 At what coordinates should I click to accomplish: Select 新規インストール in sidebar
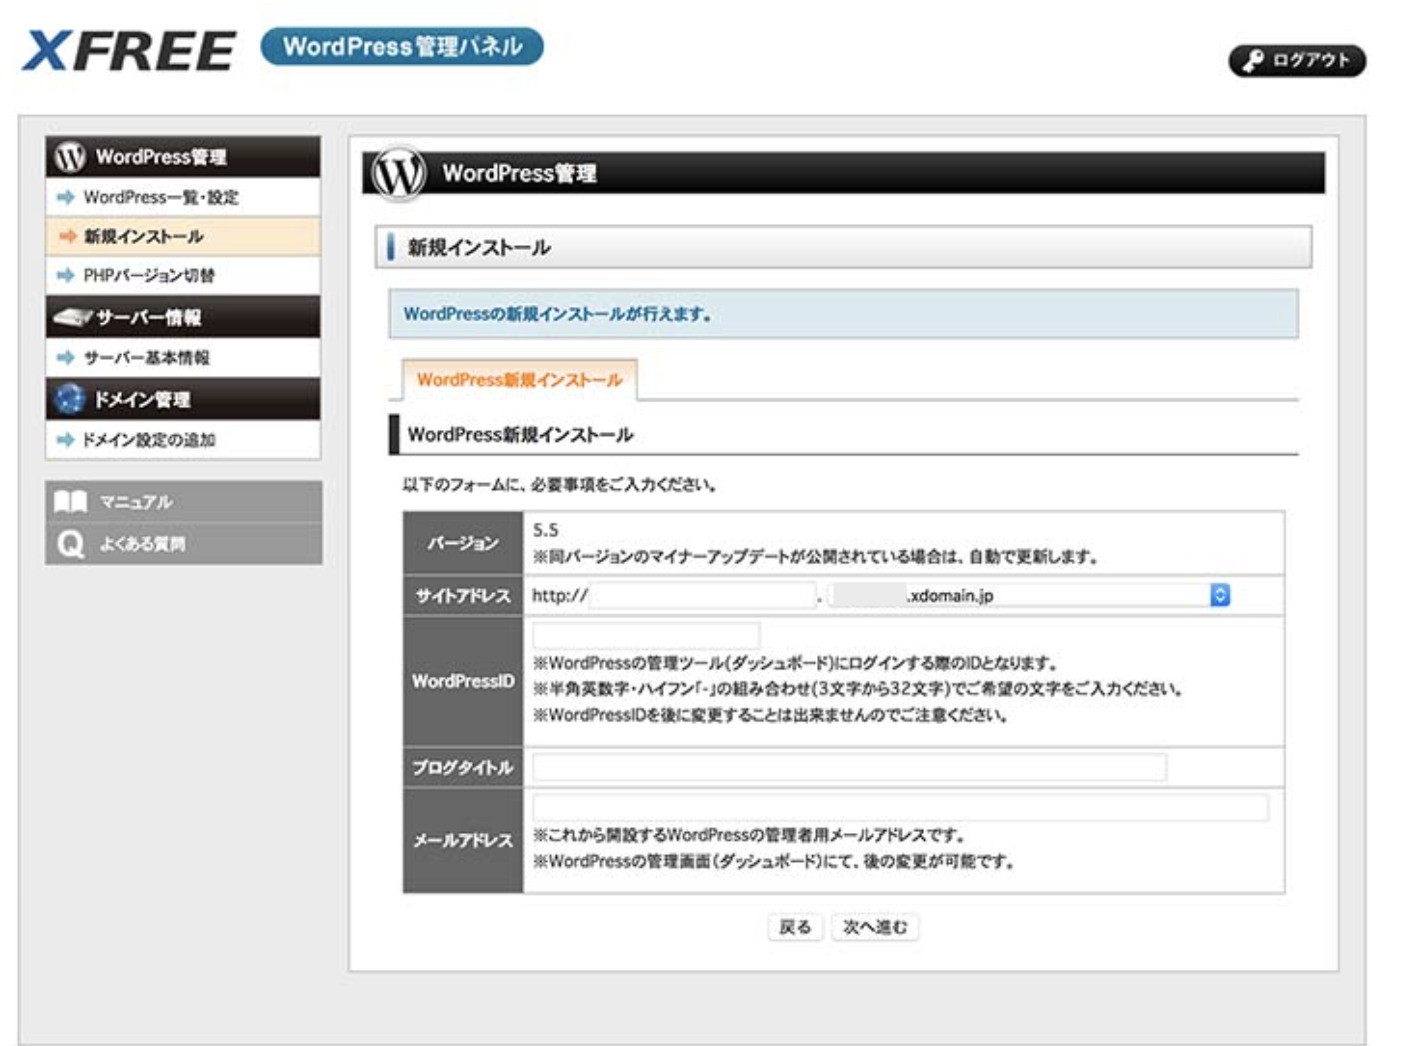pos(183,236)
